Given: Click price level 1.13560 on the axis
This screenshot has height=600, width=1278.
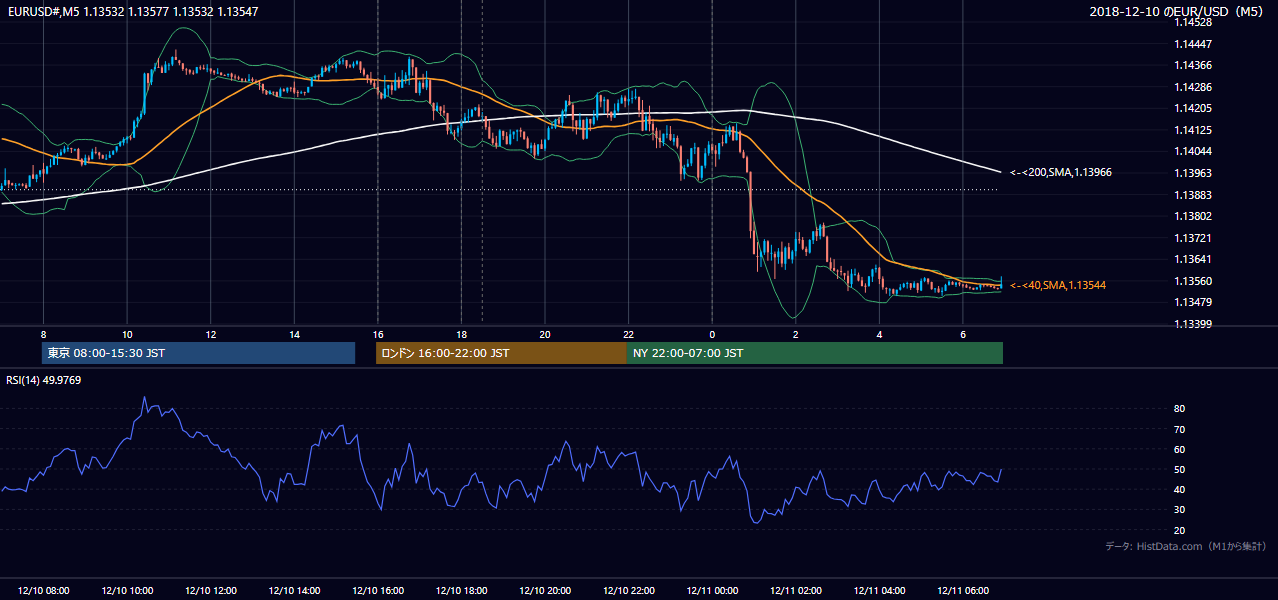Looking at the screenshot, I should (x=1193, y=281).
